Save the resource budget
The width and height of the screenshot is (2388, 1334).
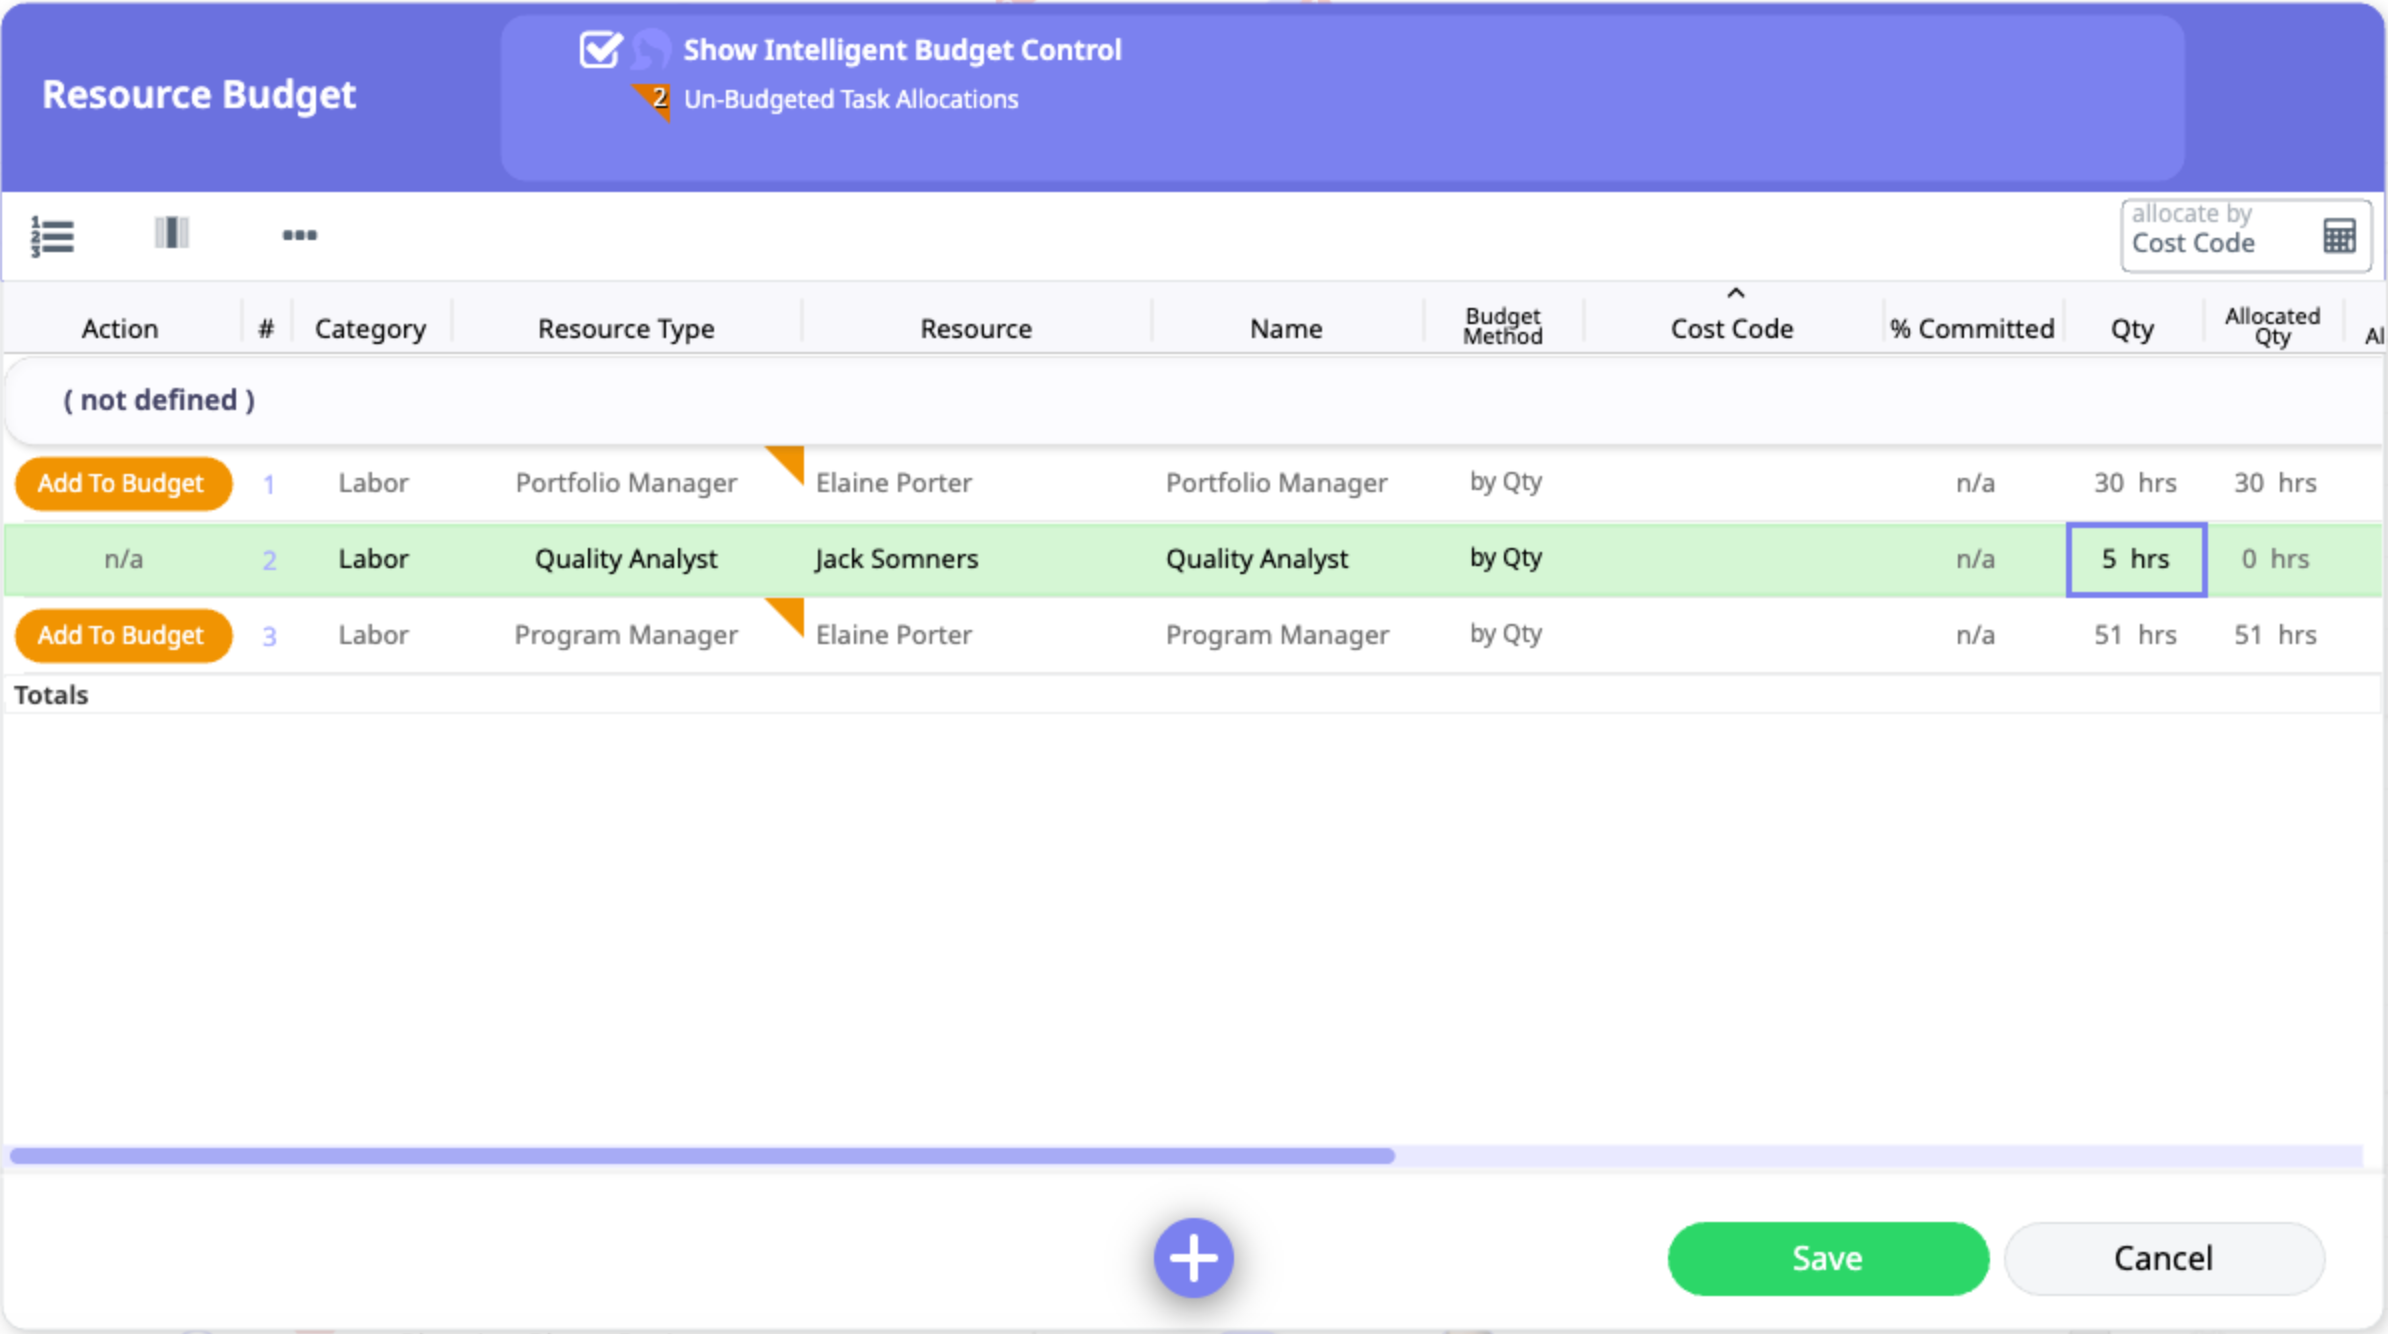coord(1827,1257)
